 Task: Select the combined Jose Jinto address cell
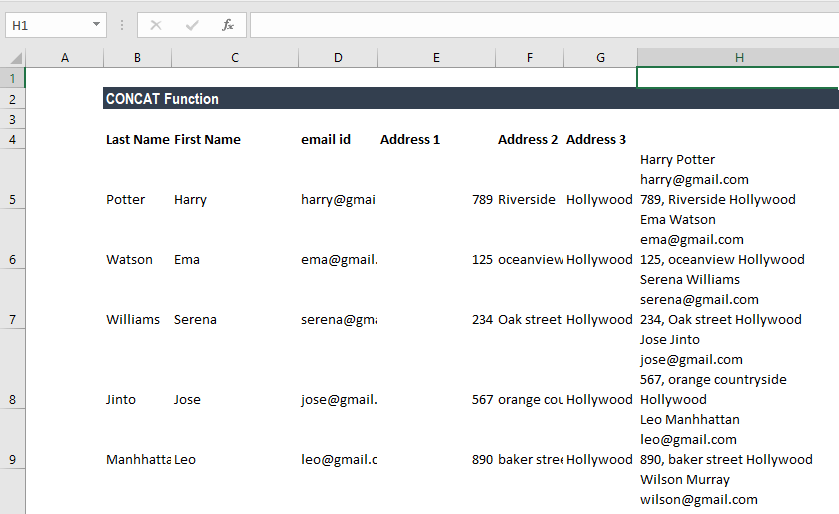tap(738, 370)
